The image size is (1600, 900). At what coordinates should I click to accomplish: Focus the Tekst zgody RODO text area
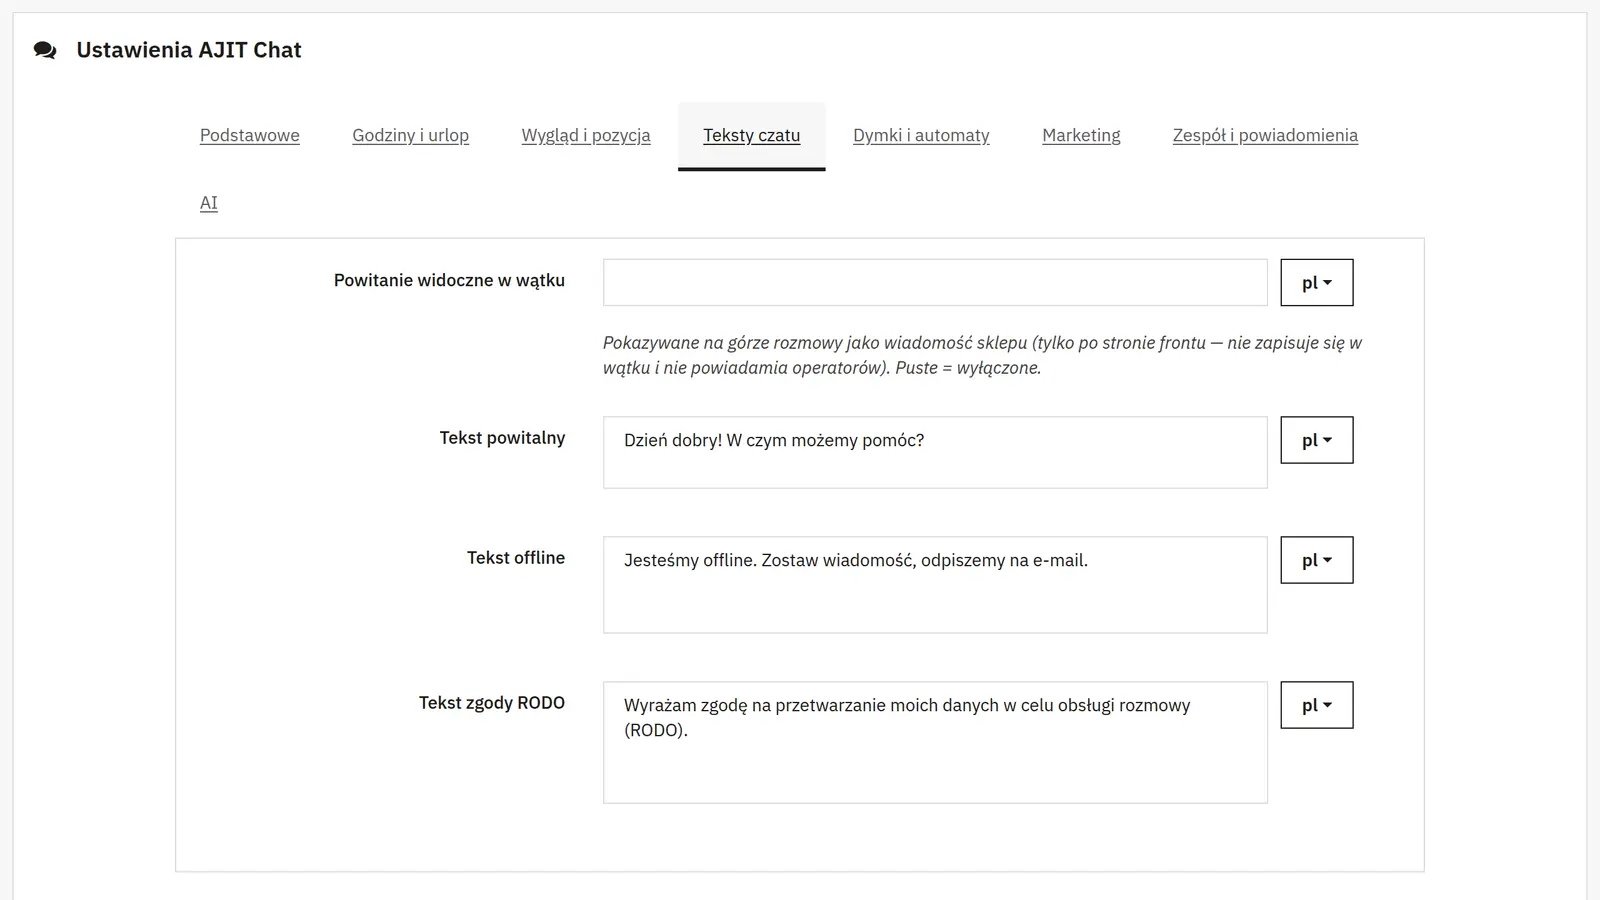pyautogui.click(x=935, y=742)
